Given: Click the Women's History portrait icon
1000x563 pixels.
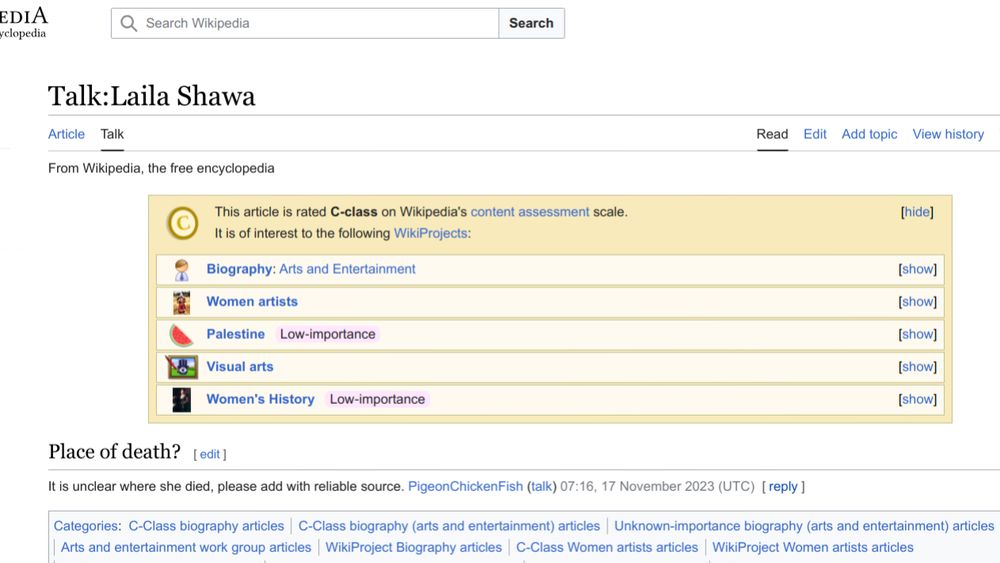Looking at the screenshot, I should pyautogui.click(x=182, y=400).
